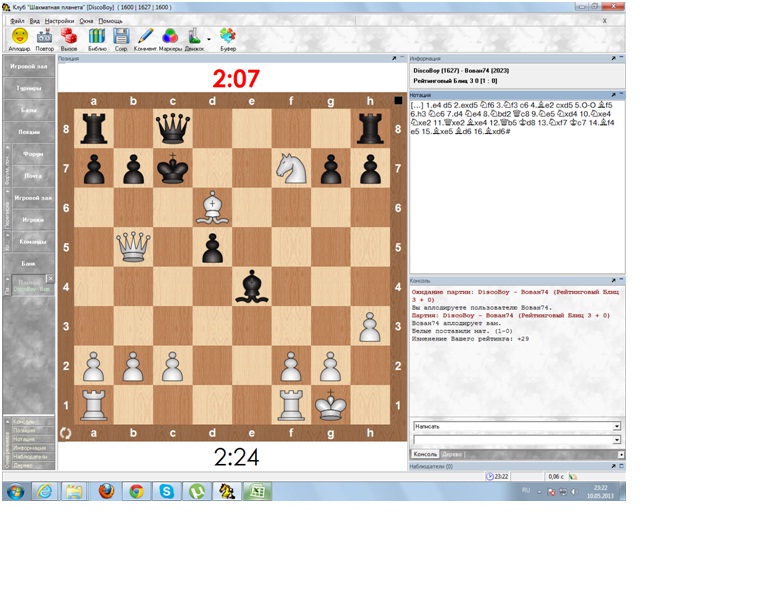This screenshot has height=614, width=768.
Task: Open uTorrent from the taskbar
Action: (x=197, y=491)
